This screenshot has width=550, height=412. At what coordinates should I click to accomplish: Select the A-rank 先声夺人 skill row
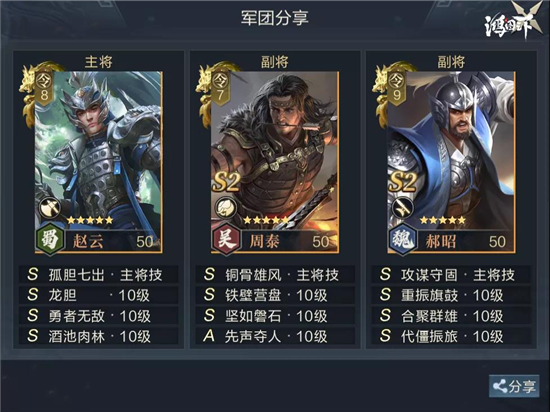tap(275, 336)
